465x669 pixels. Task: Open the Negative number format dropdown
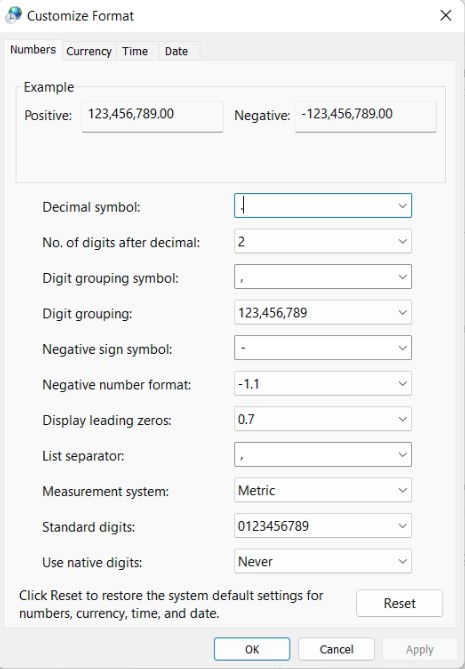tap(323, 384)
